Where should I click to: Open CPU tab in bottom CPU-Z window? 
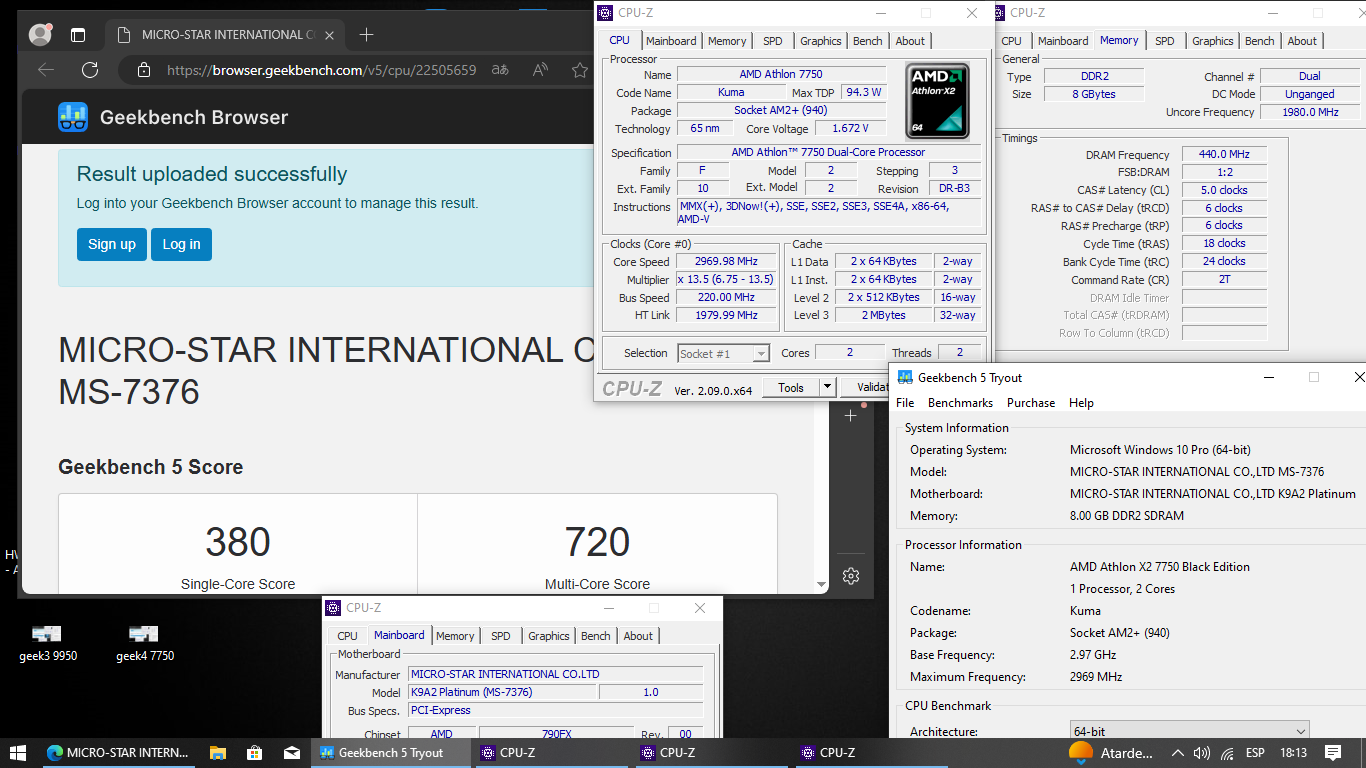click(x=347, y=636)
